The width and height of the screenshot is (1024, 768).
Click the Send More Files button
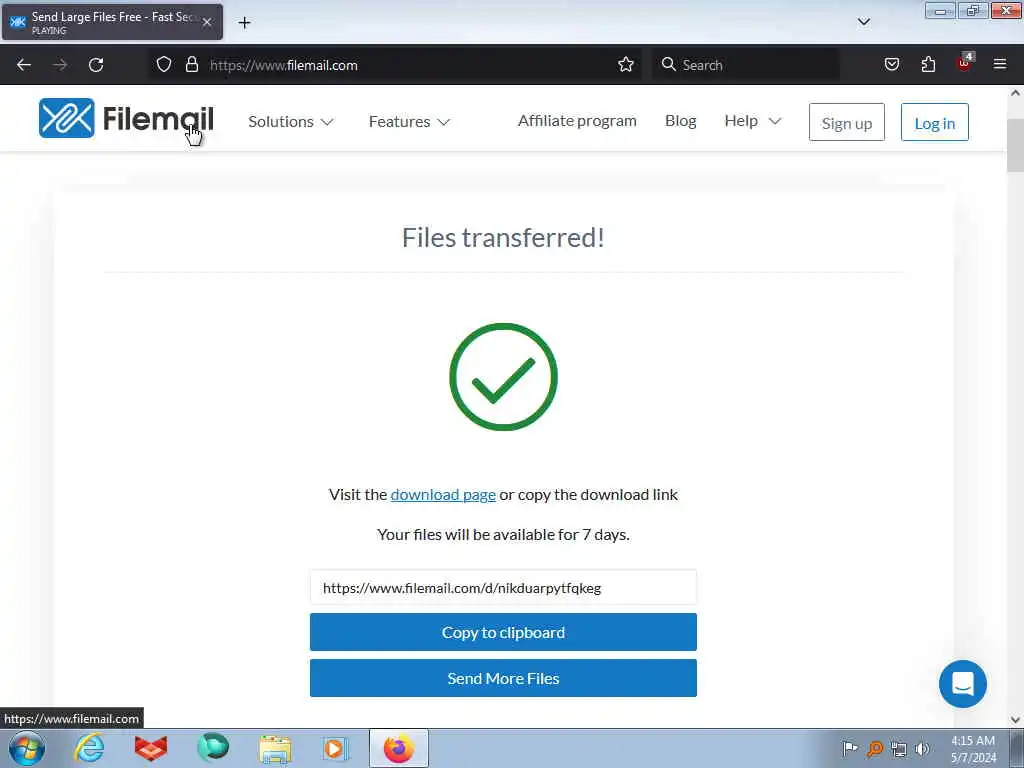click(x=503, y=678)
